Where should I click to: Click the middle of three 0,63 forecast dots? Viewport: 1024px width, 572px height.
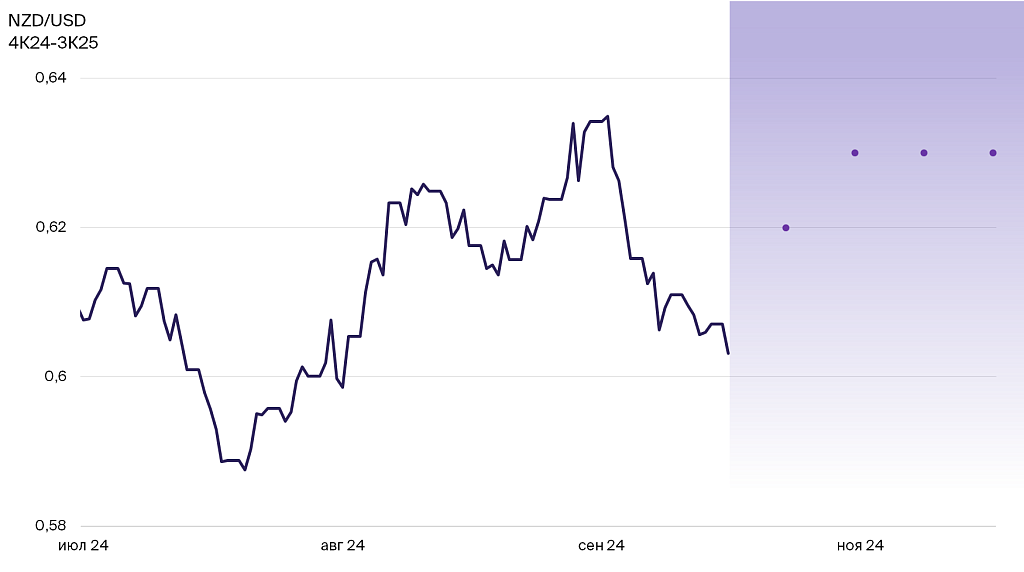pos(924,153)
